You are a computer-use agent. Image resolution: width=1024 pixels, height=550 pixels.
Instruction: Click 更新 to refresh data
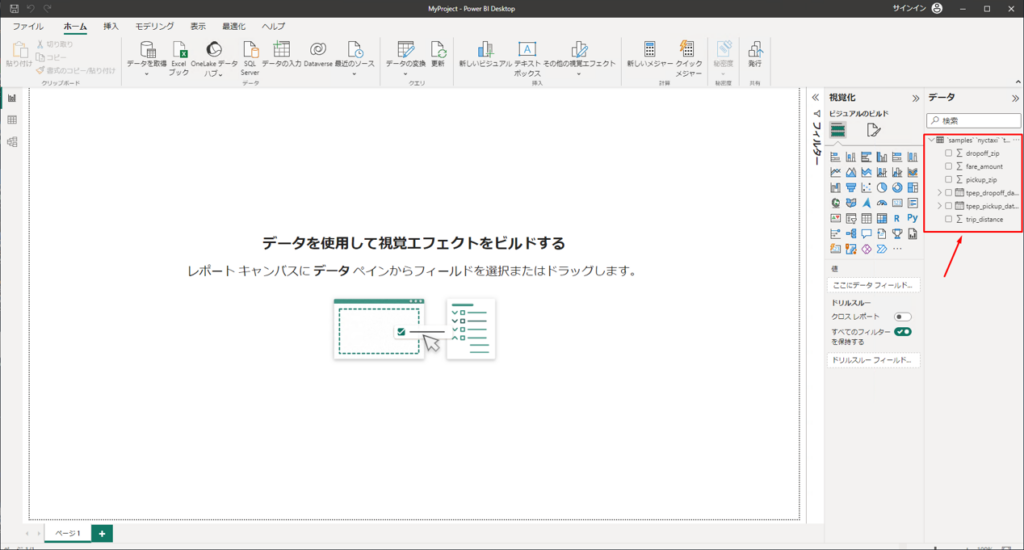click(x=438, y=50)
